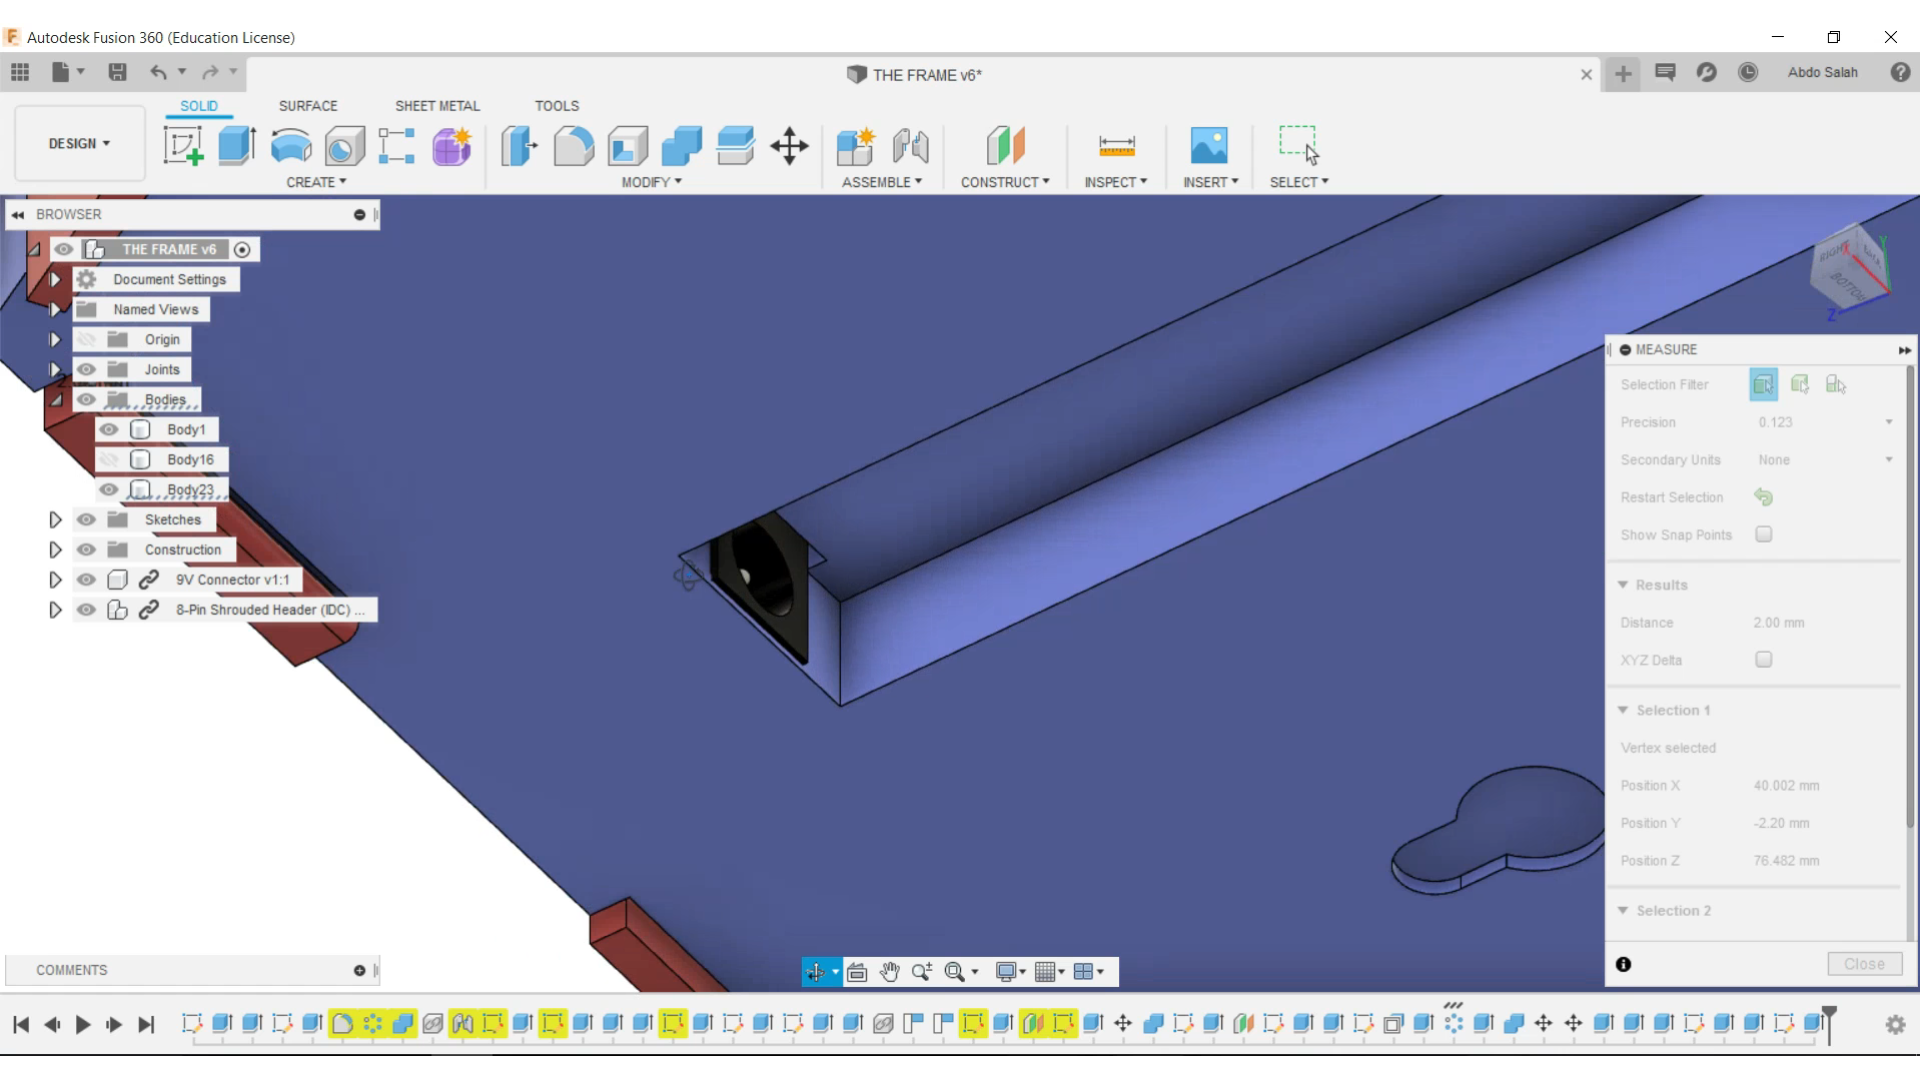
Task: Show the hidden Body16
Action: coord(109,460)
